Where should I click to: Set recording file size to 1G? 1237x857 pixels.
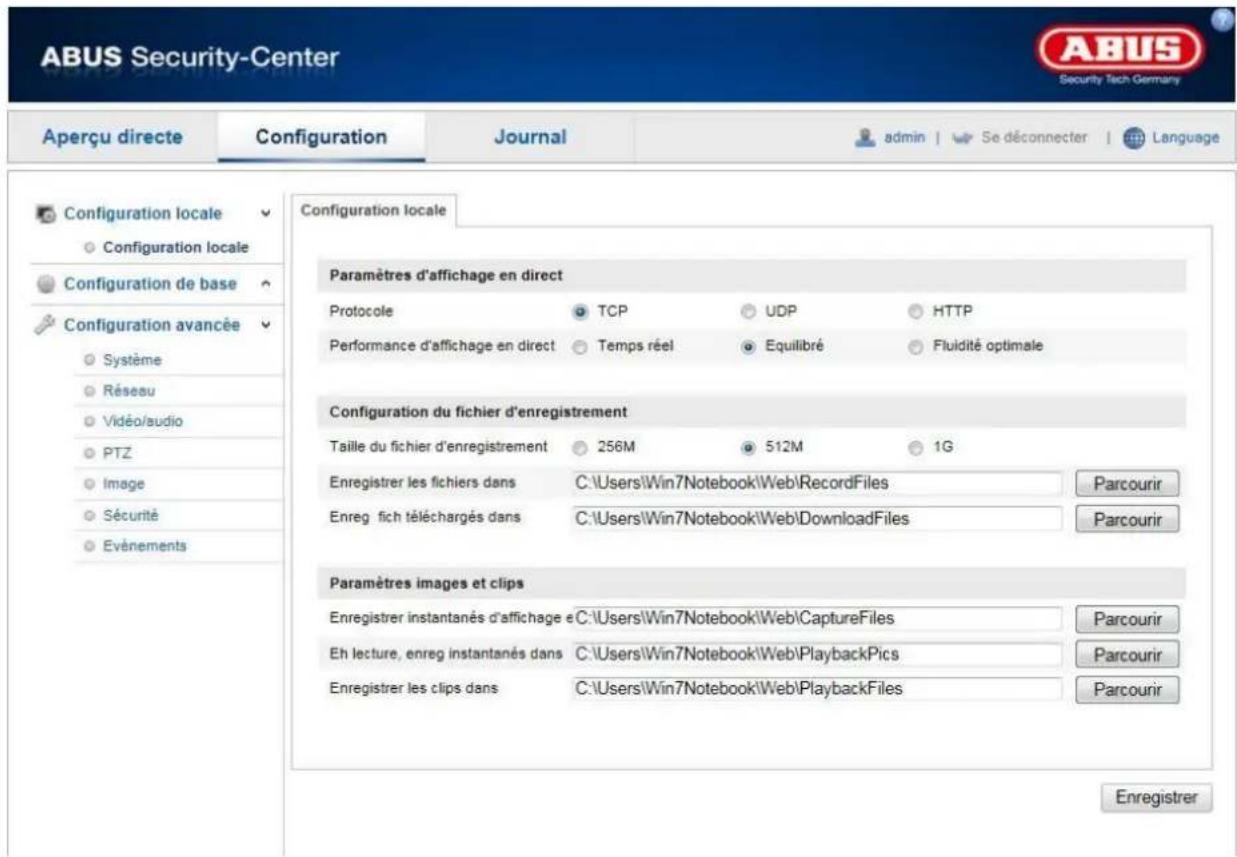pos(914,447)
